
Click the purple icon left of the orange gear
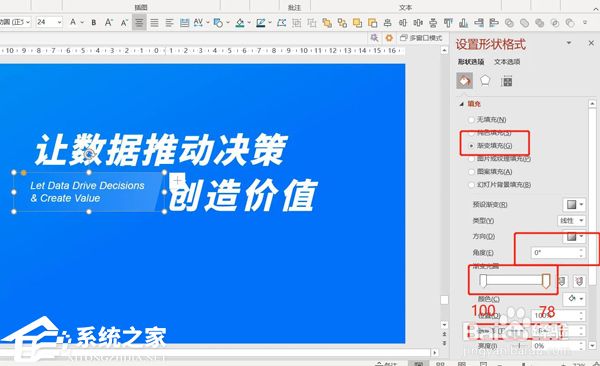pos(374,38)
